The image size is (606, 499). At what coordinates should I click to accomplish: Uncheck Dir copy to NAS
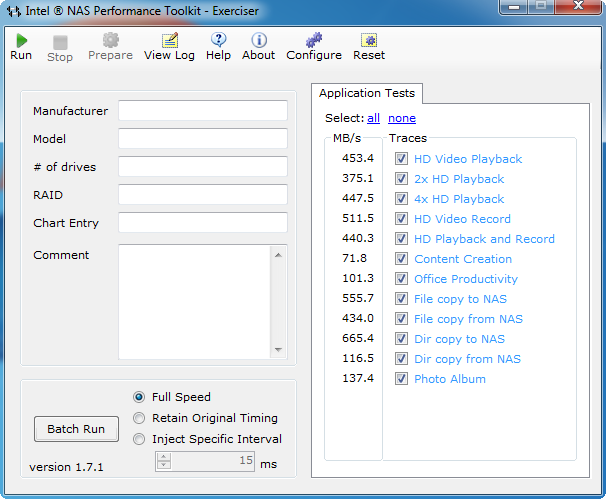tap(401, 339)
